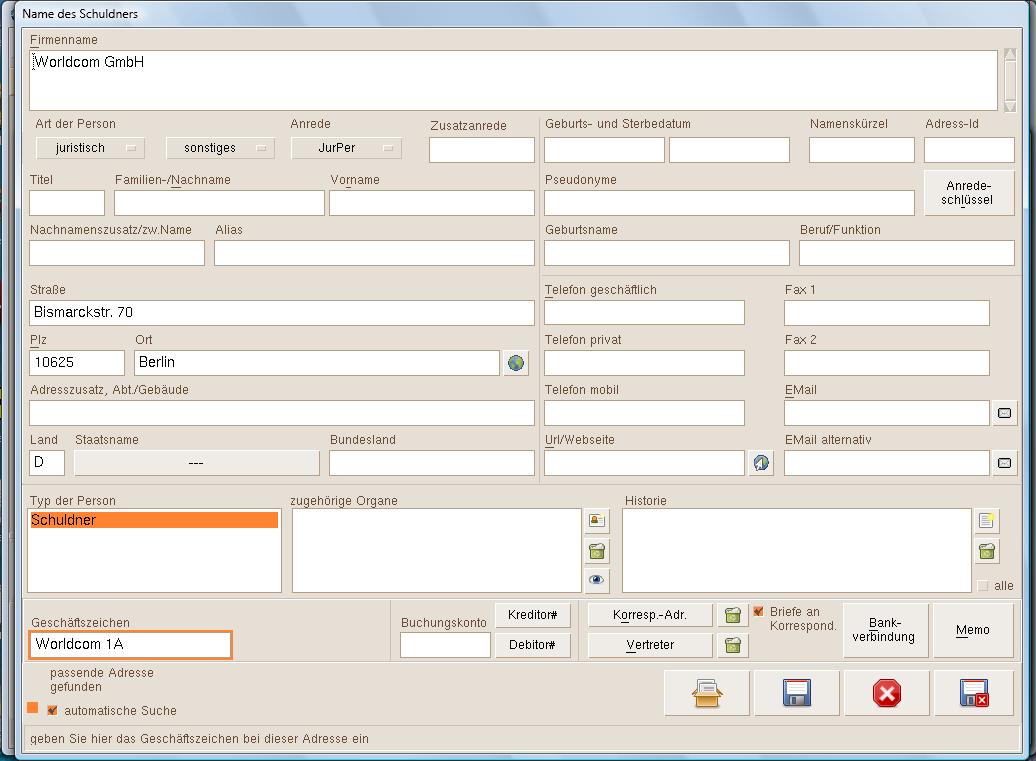This screenshot has width=1036, height=761.
Task: Click the Nachnamenszusatz/zw.Name field
Action: [117, 253]
